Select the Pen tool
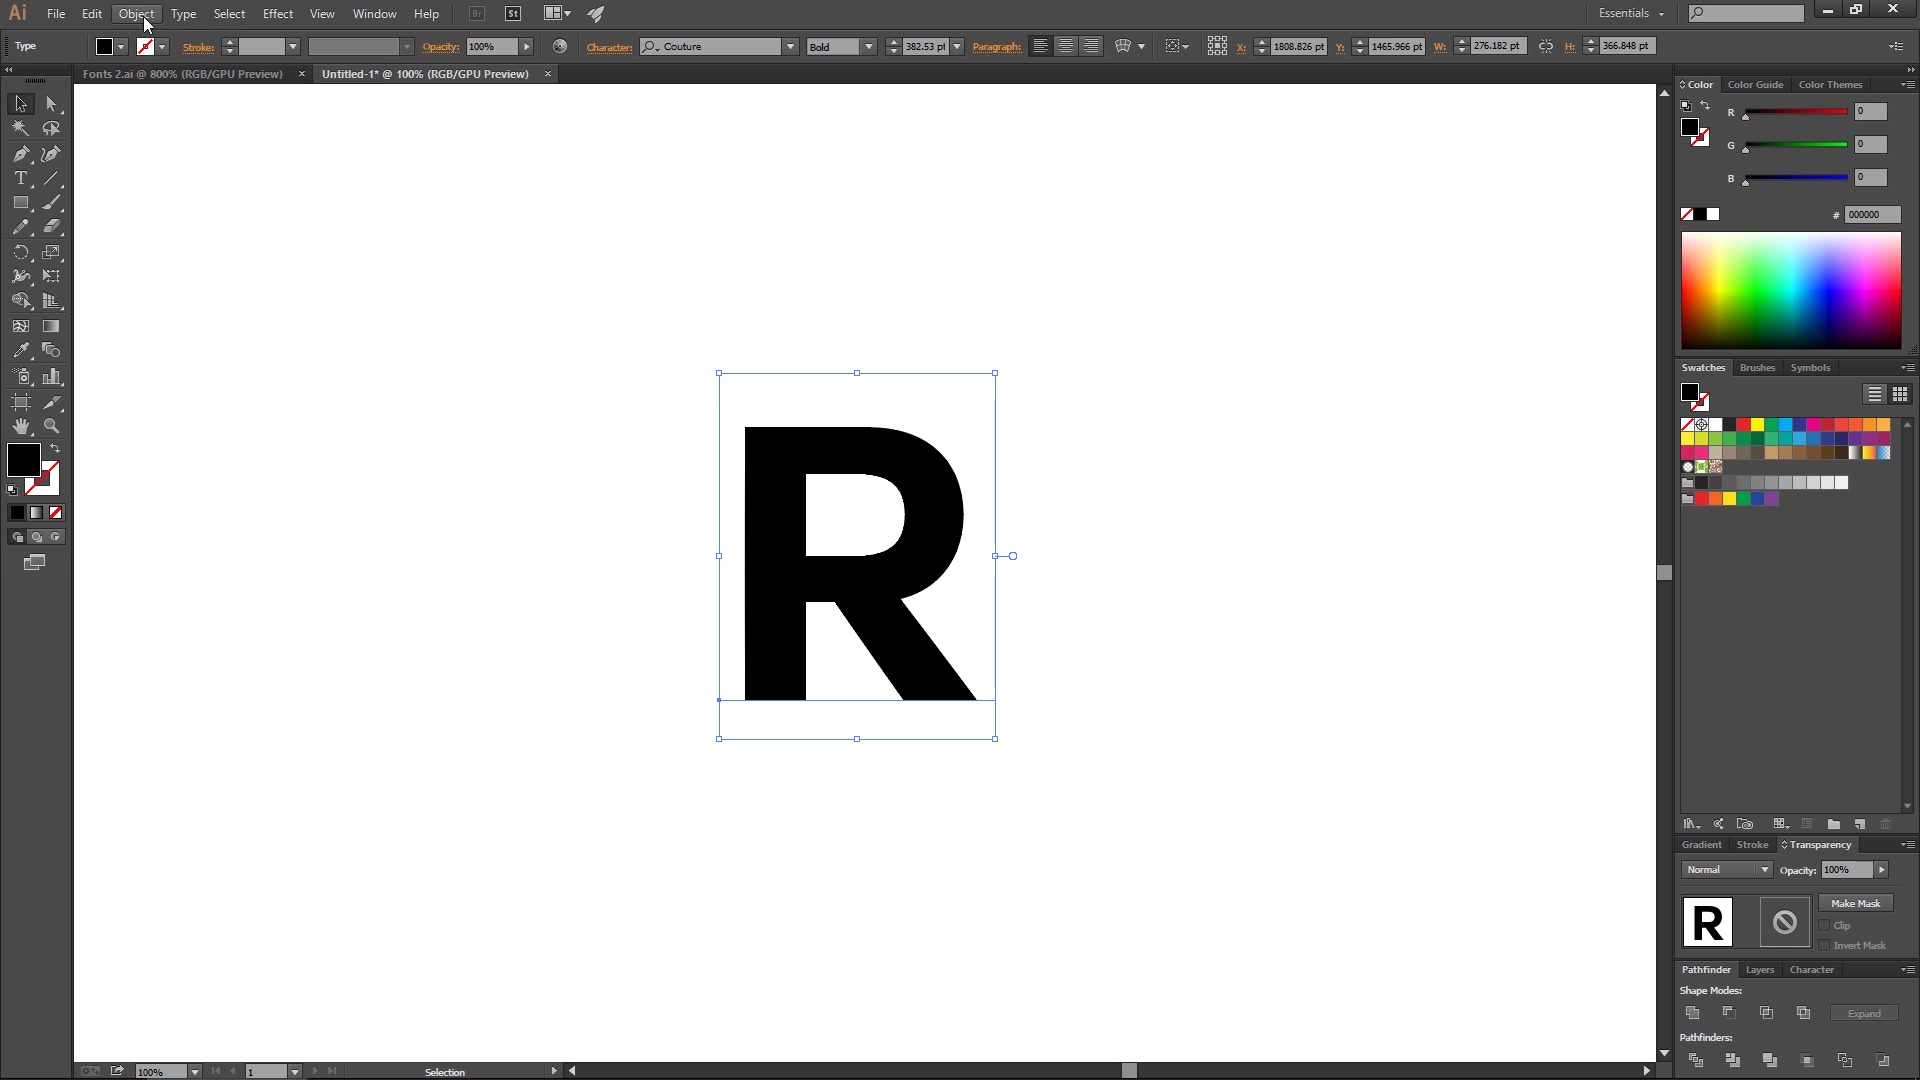The height and width of the screenshot is (1080, 1920). (x=20, y=153)
